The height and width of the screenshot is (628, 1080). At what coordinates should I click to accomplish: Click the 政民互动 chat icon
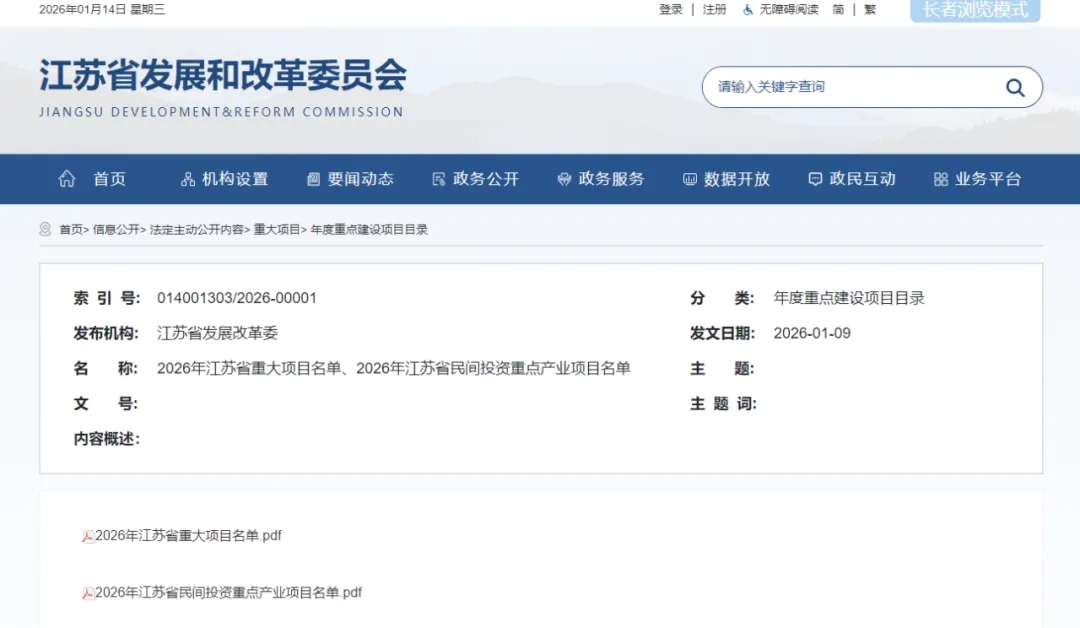click(815, 179)
